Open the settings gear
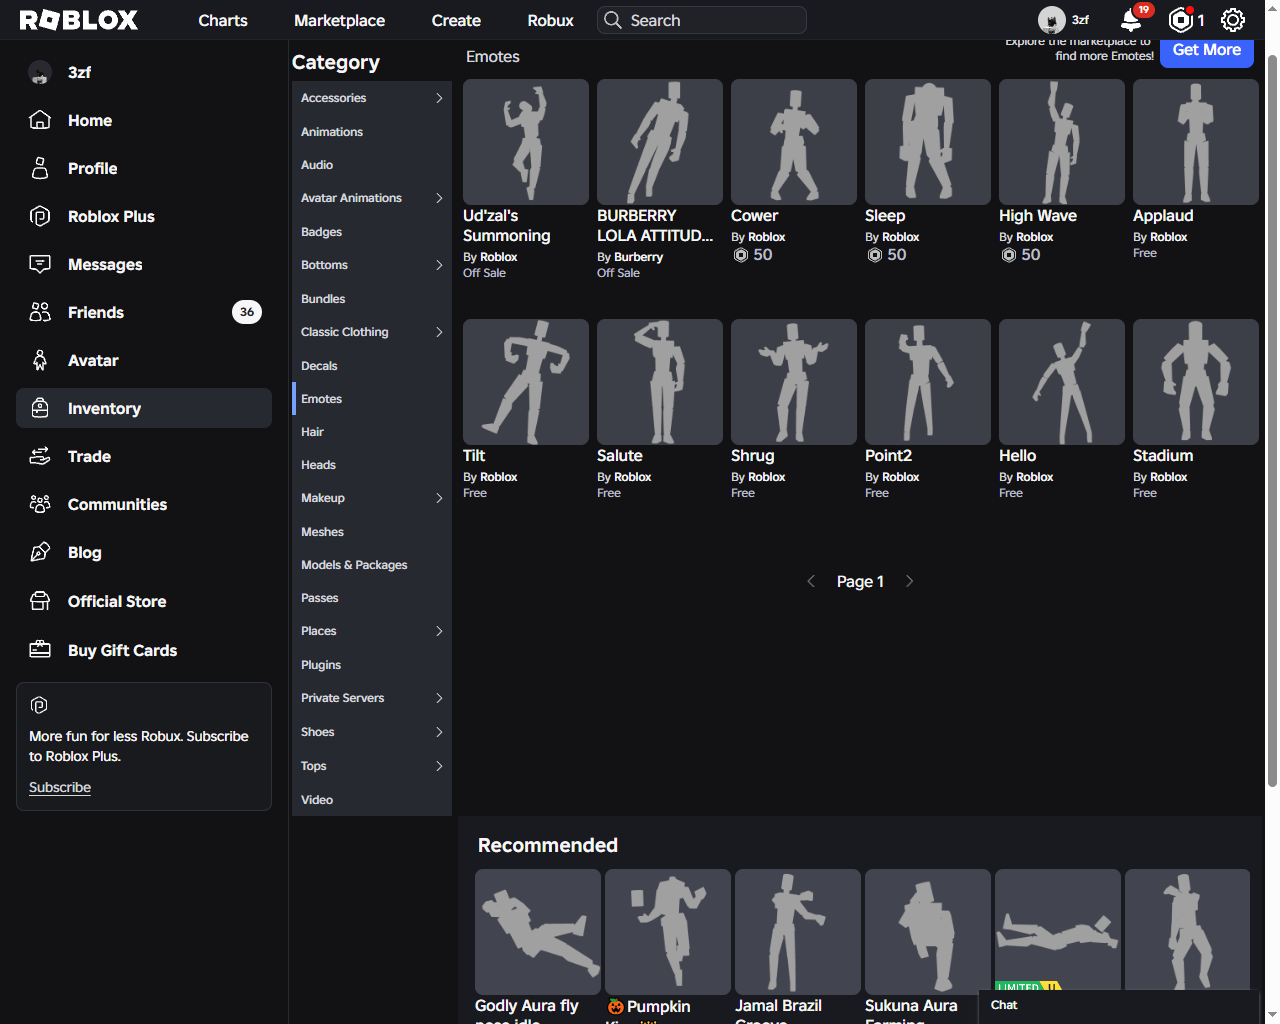This screenshot has width=1280, height=1024. click(1233, 20)
